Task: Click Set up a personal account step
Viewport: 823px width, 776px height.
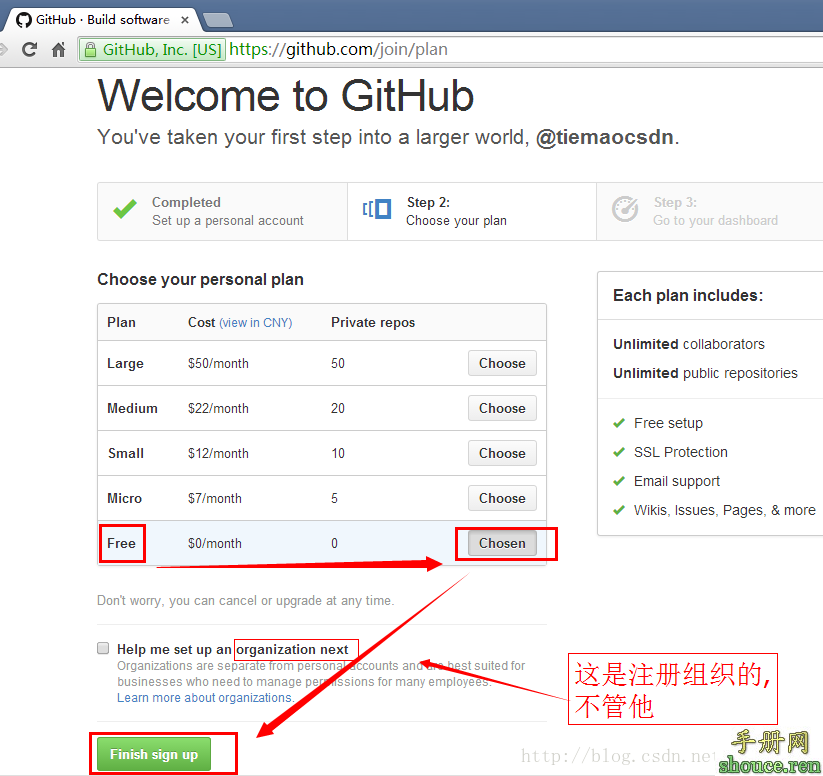Action: click(228, 221)
